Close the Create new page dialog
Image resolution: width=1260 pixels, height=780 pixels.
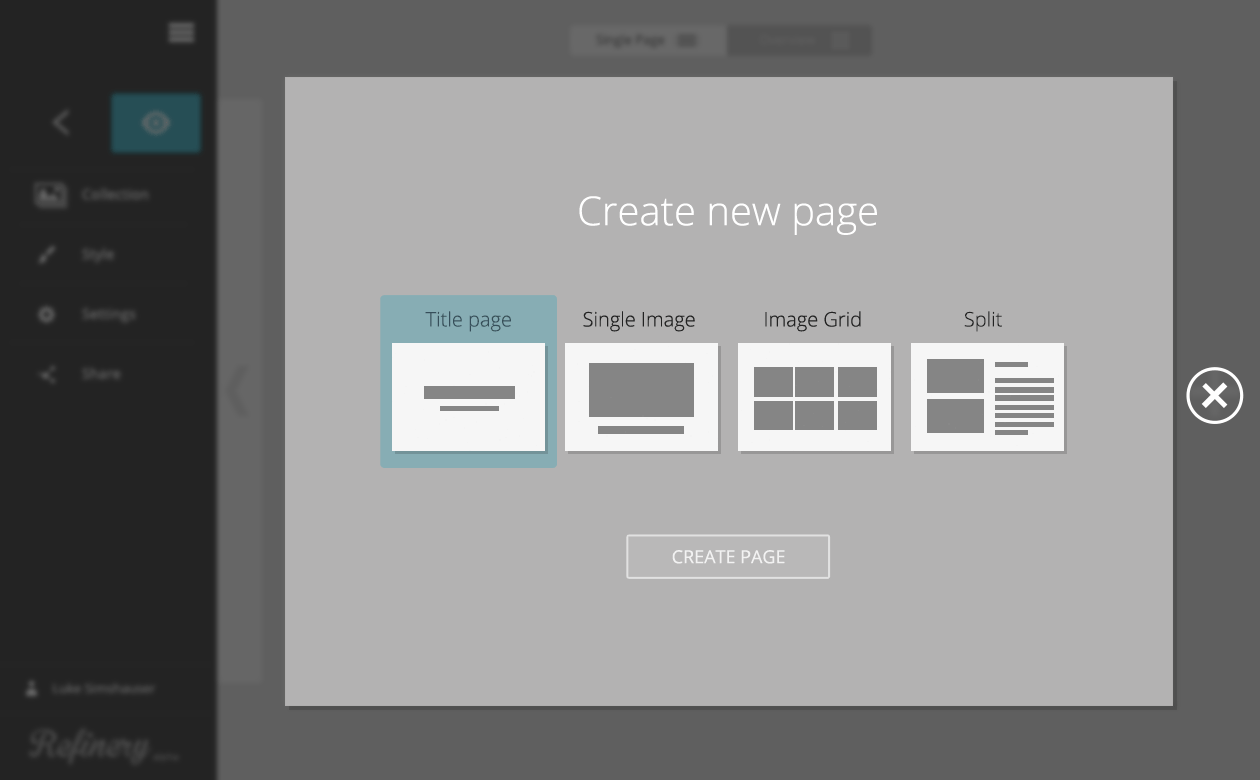point(1214,396)
